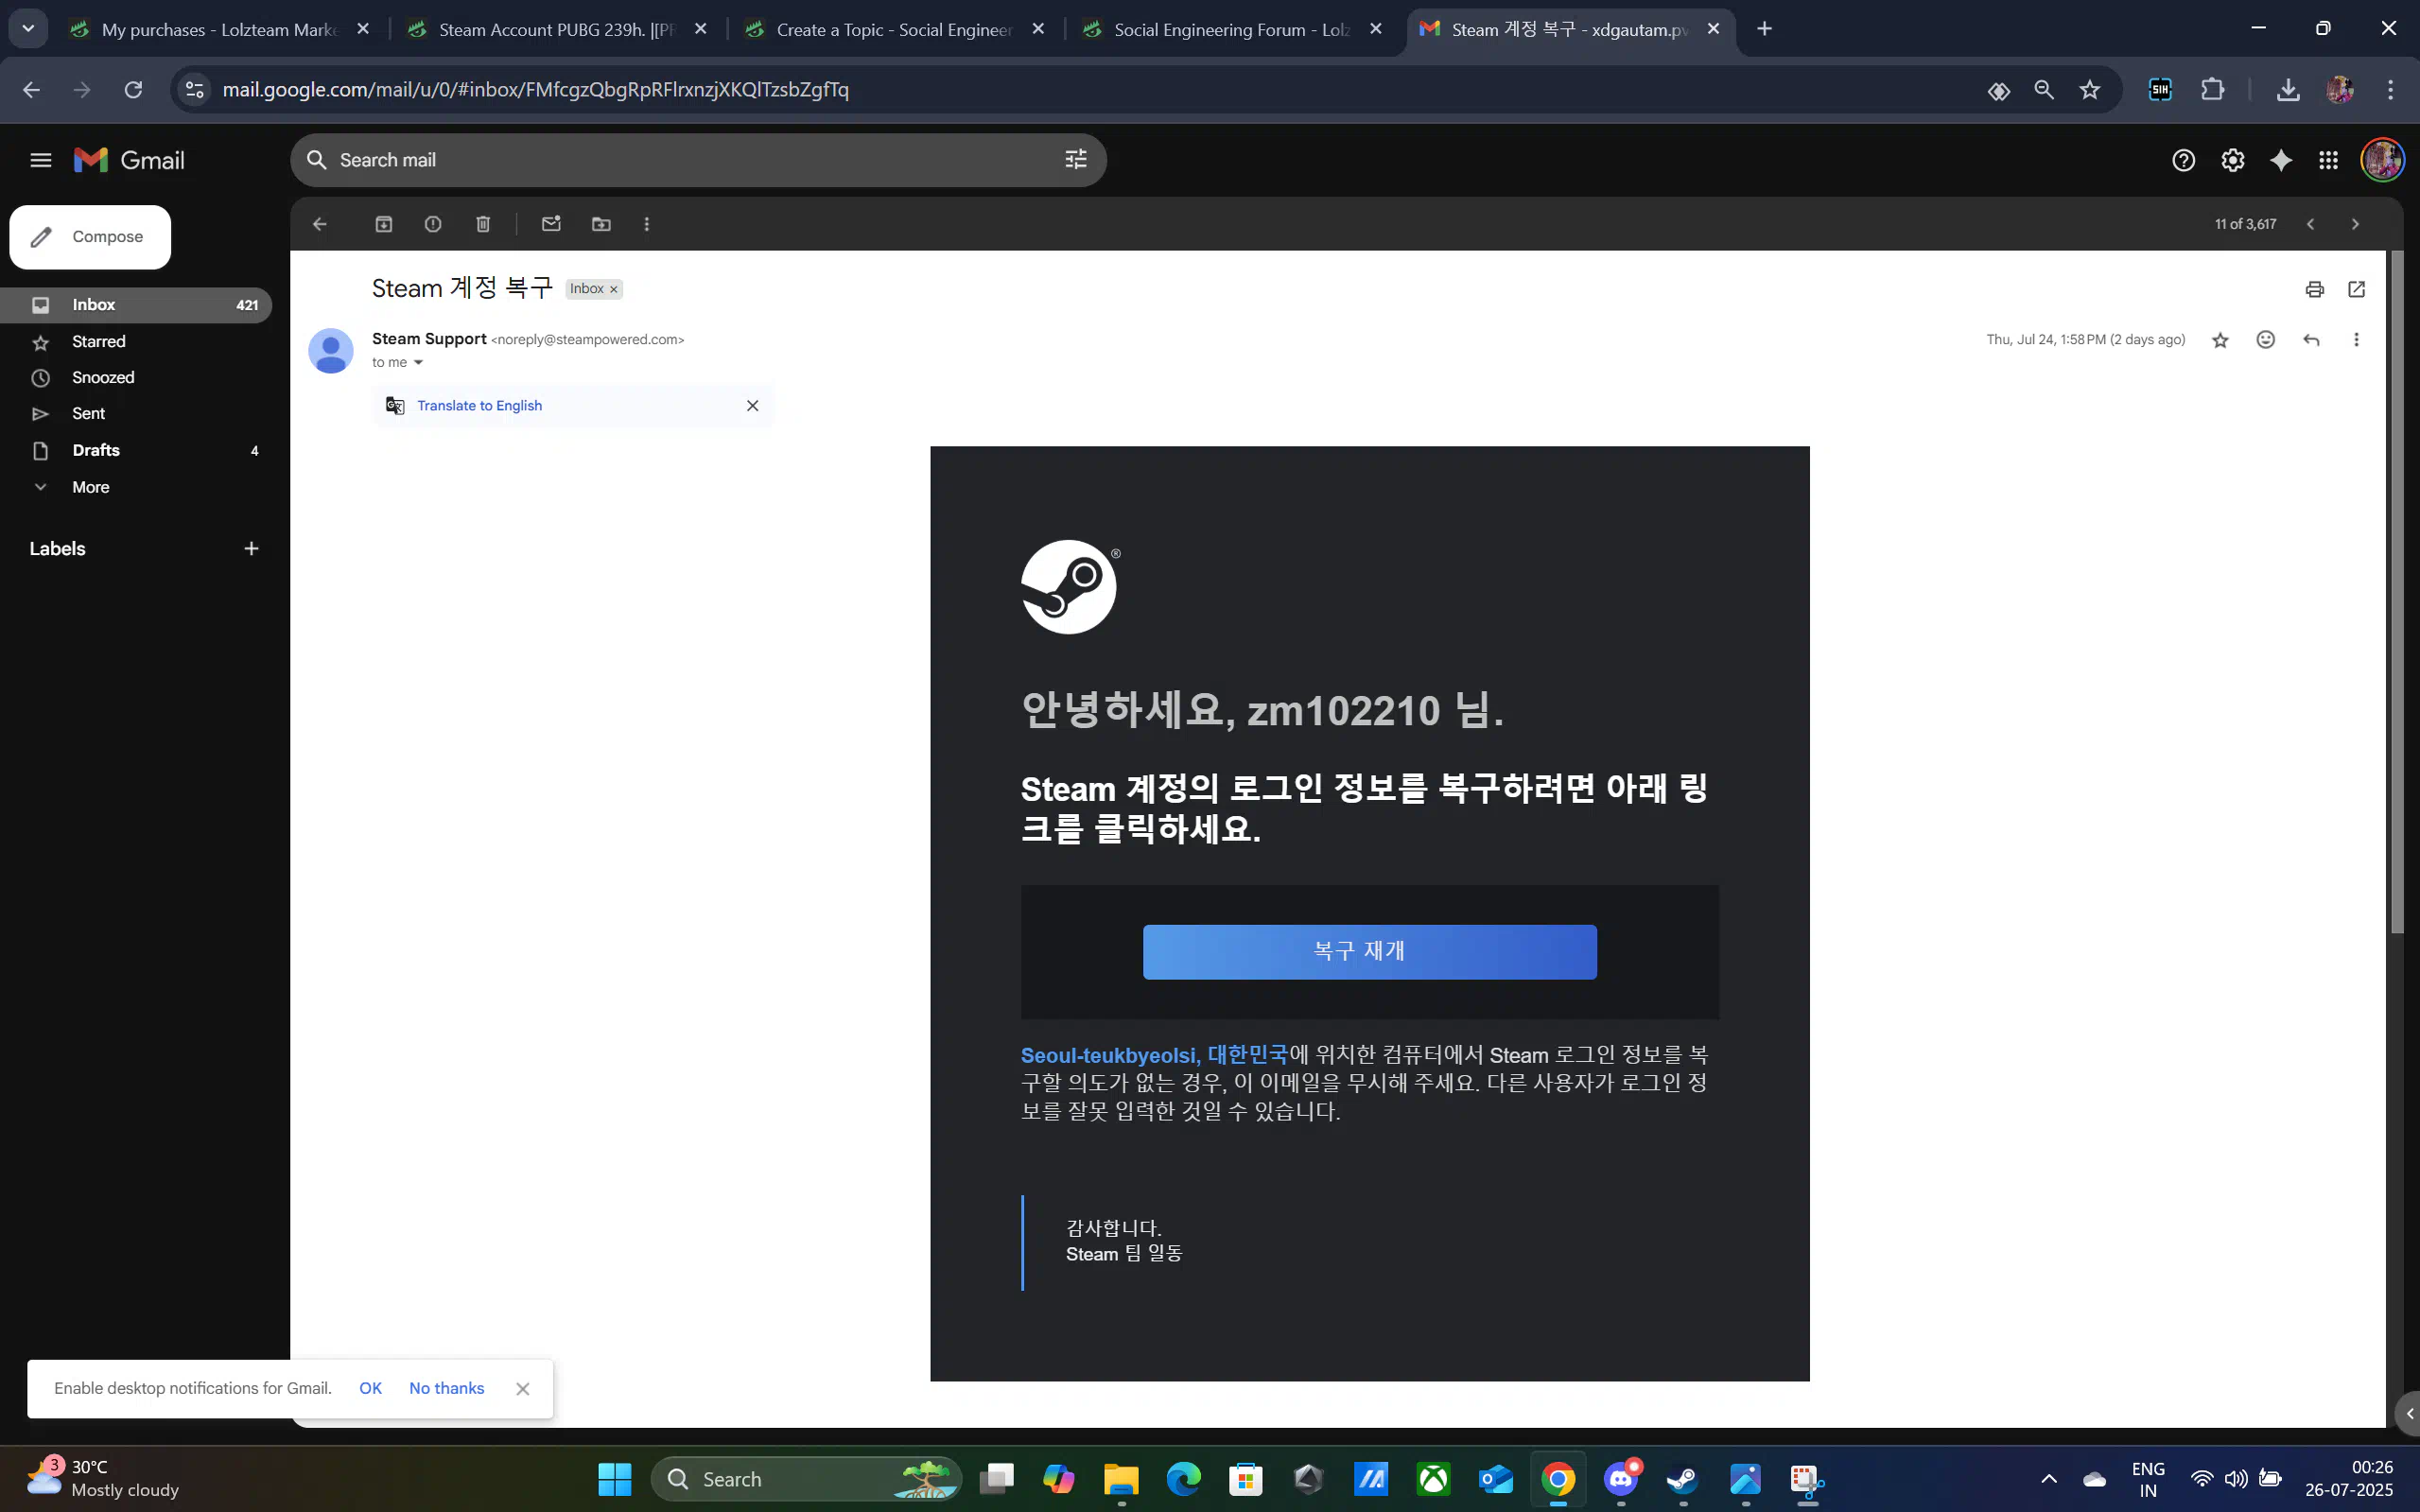
Task: Open the Inbox folder
Action: [x=136, y=305]
